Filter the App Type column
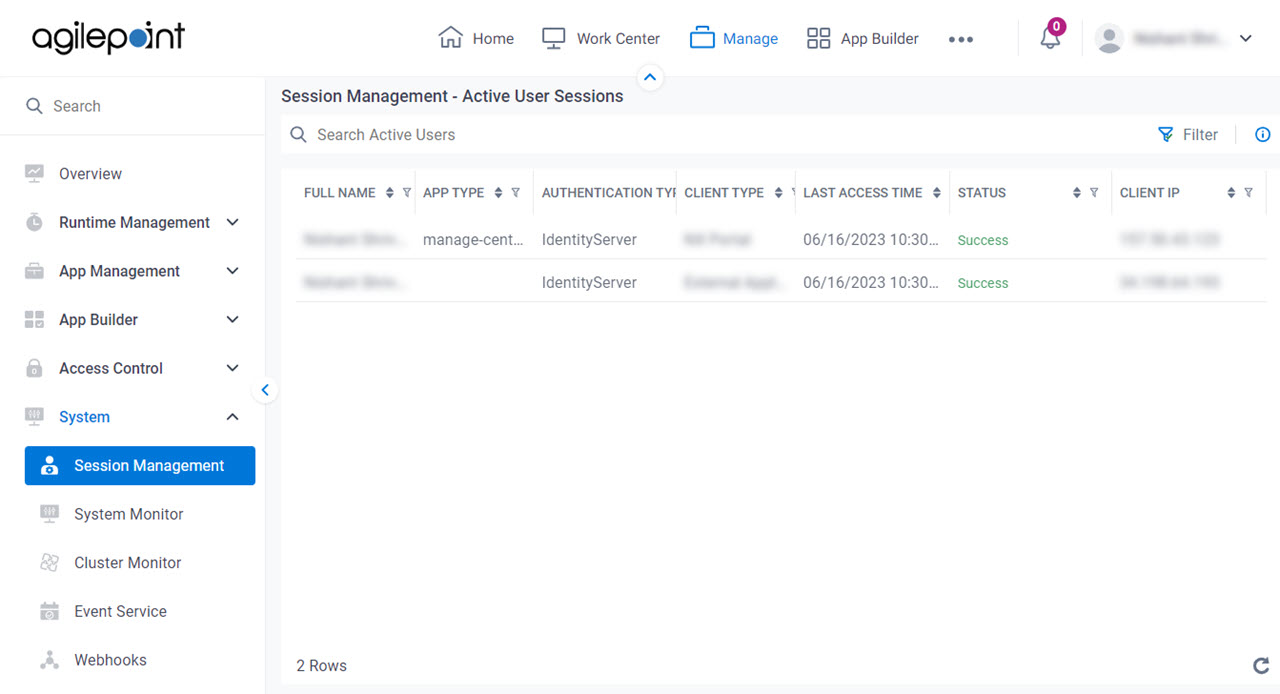 (x=515, y=193)
